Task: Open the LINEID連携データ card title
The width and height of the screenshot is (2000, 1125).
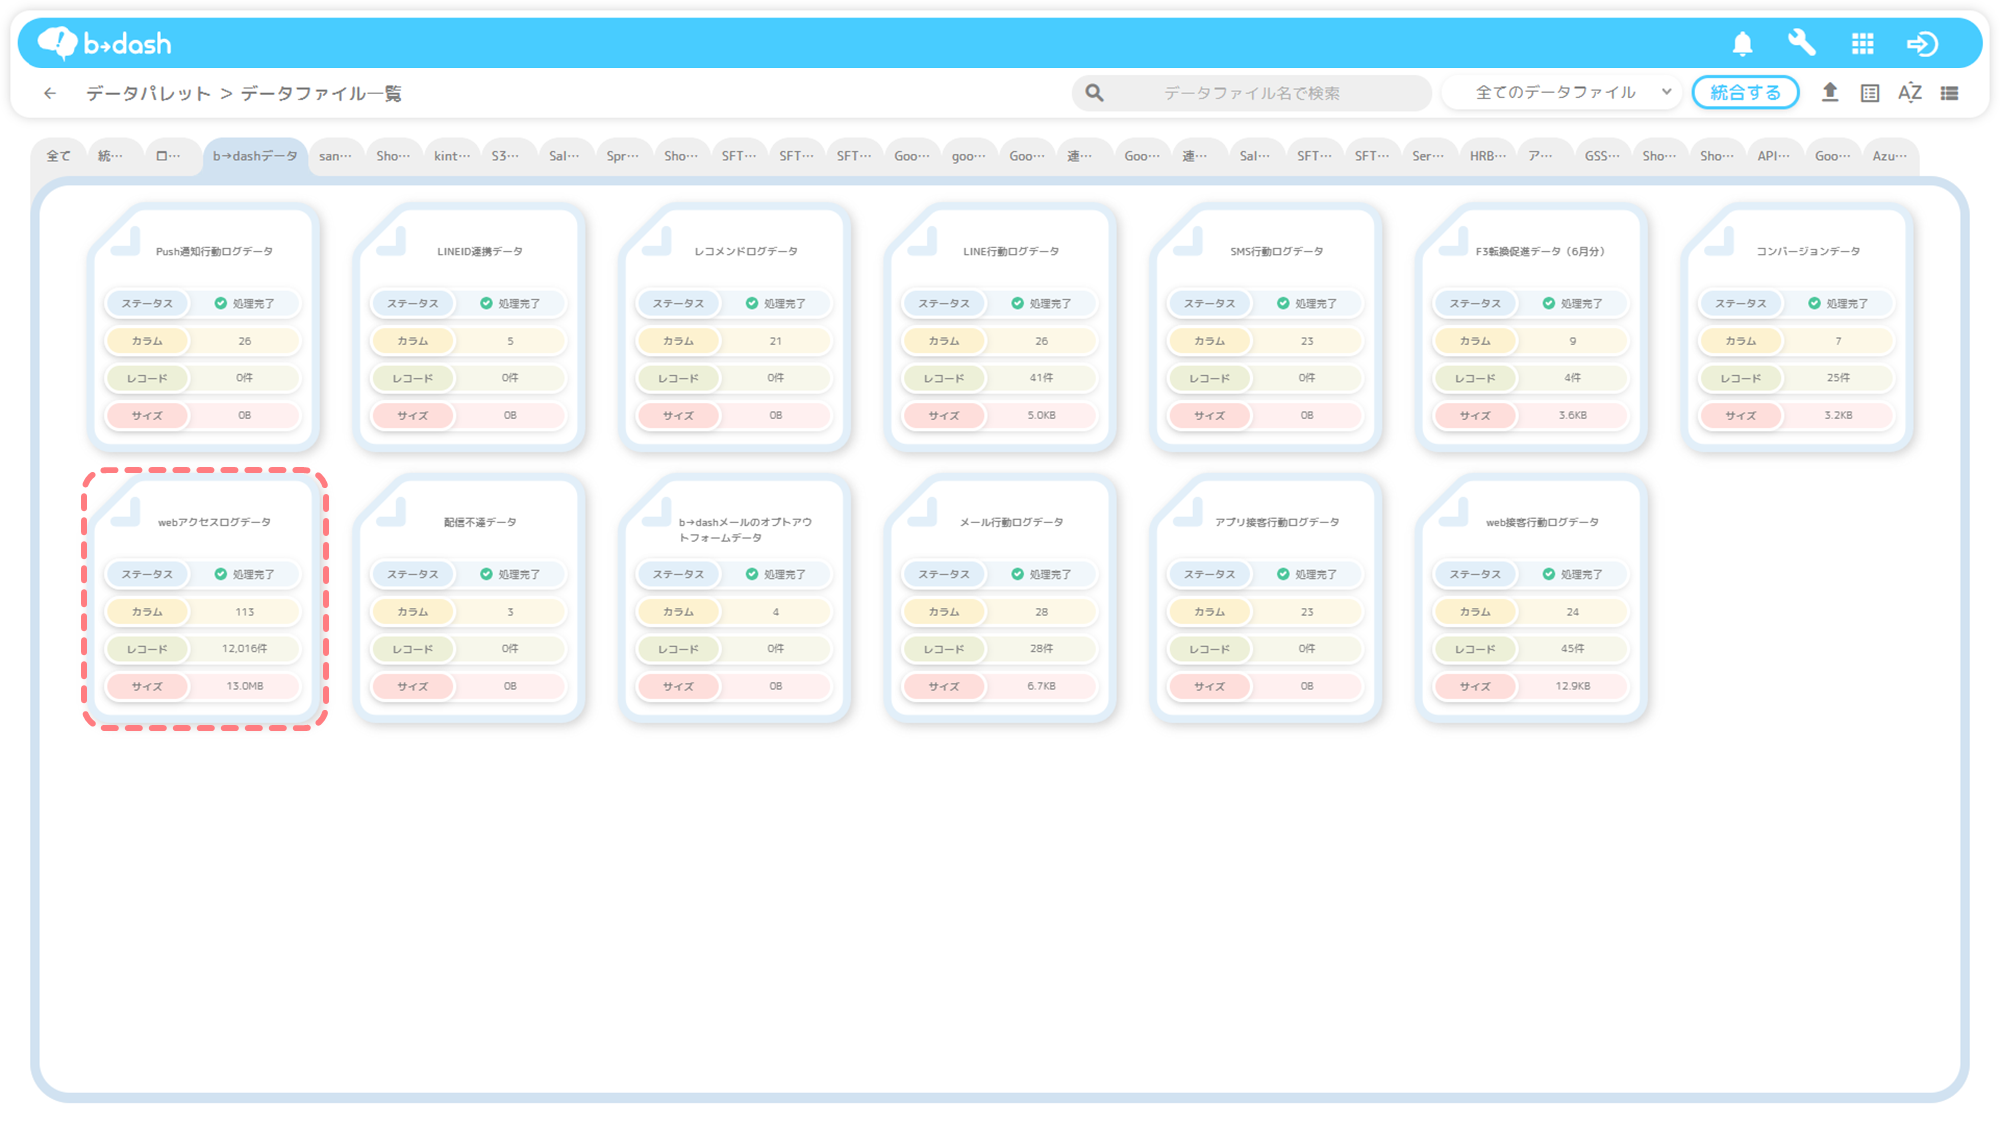Action: [480, 251]
